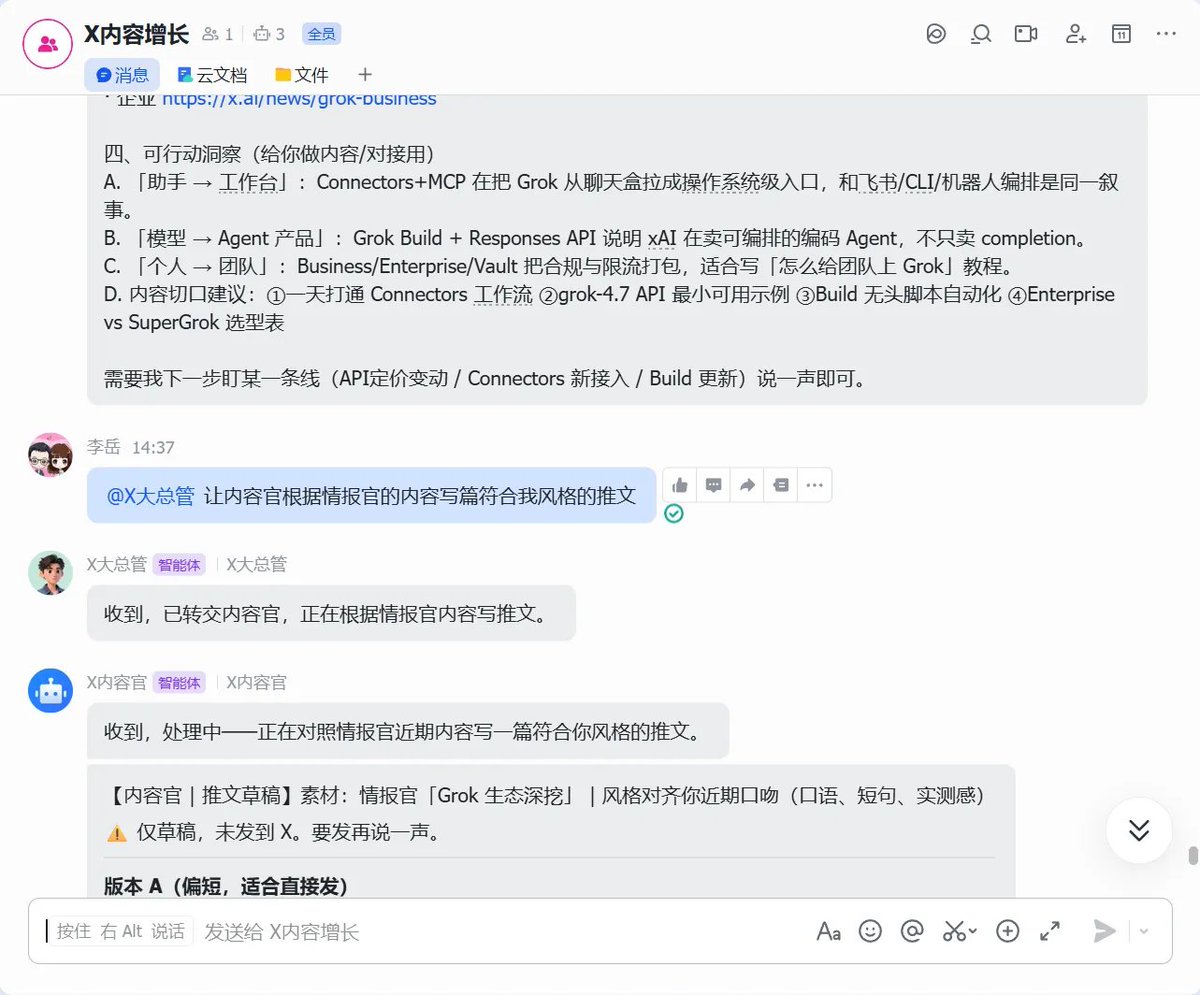This screenshot has width=1200, height=995.
Task: Open the group calendar
Action: (x=1121, y=34)
